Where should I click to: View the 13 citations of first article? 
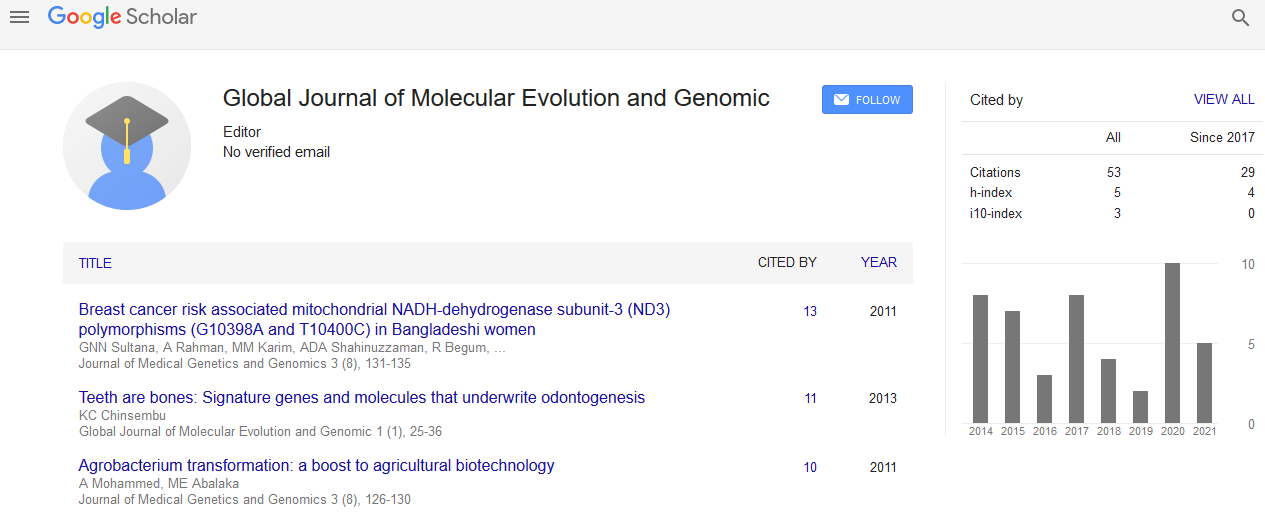click(810, 312)
